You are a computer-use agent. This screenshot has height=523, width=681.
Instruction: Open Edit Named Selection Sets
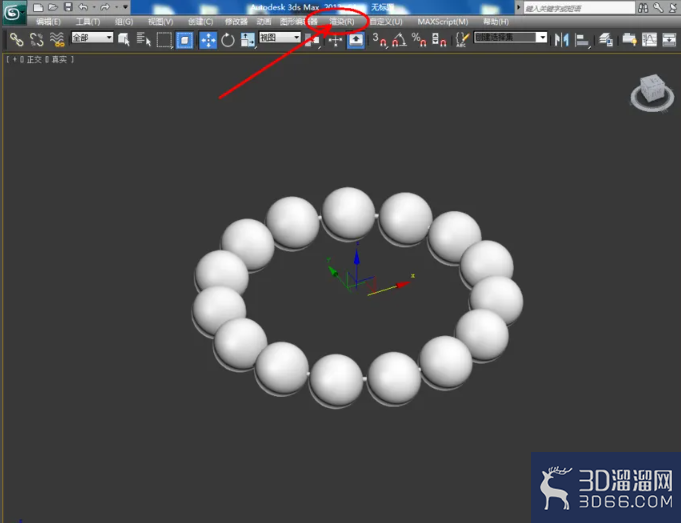coord(463,40)
